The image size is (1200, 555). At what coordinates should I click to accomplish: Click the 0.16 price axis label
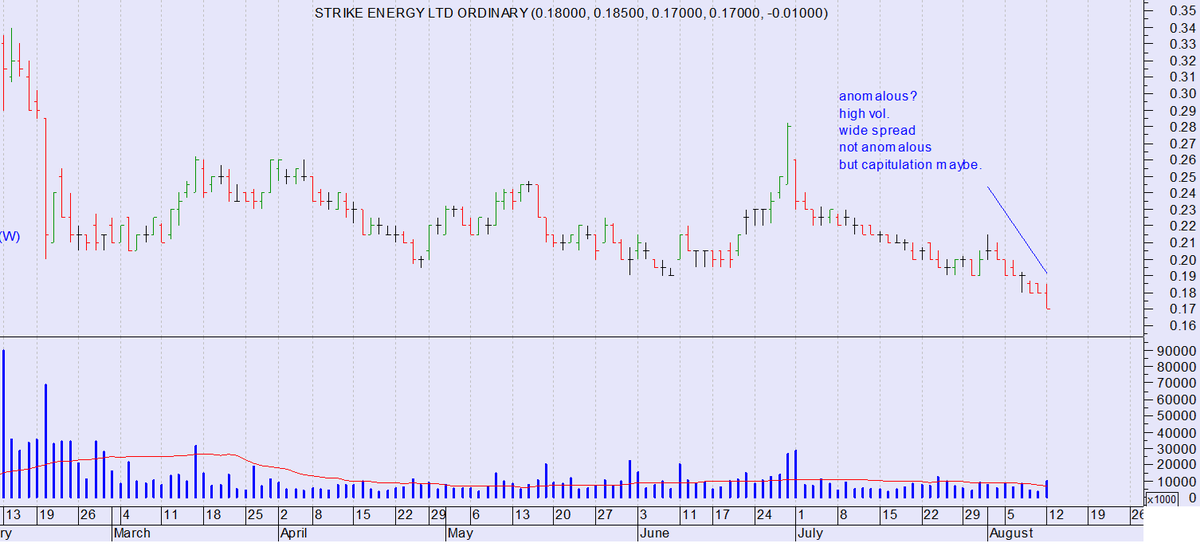1181,326
